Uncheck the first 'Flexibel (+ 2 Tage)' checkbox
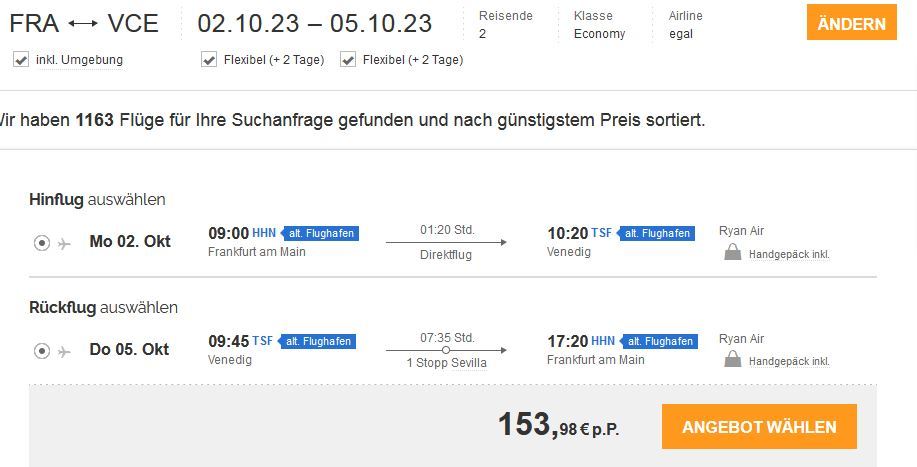 tap(209, 60)
